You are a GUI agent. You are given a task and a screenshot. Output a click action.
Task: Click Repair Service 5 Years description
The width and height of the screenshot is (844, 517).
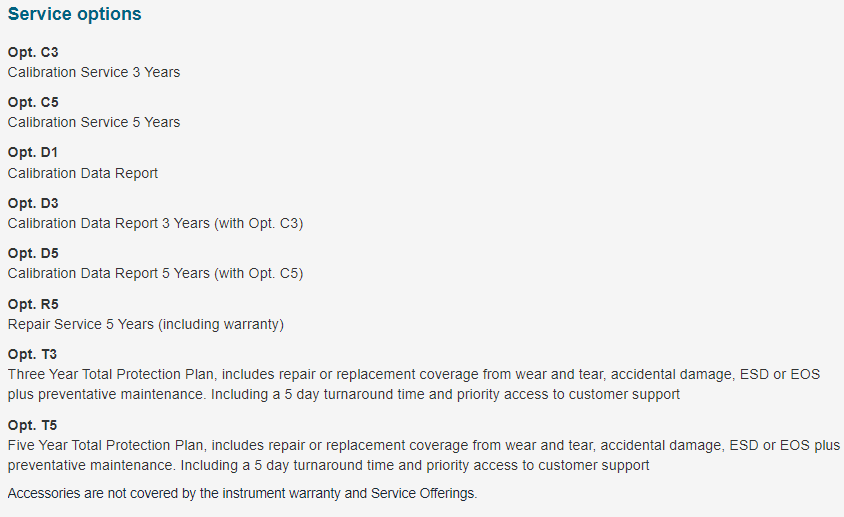145,324
